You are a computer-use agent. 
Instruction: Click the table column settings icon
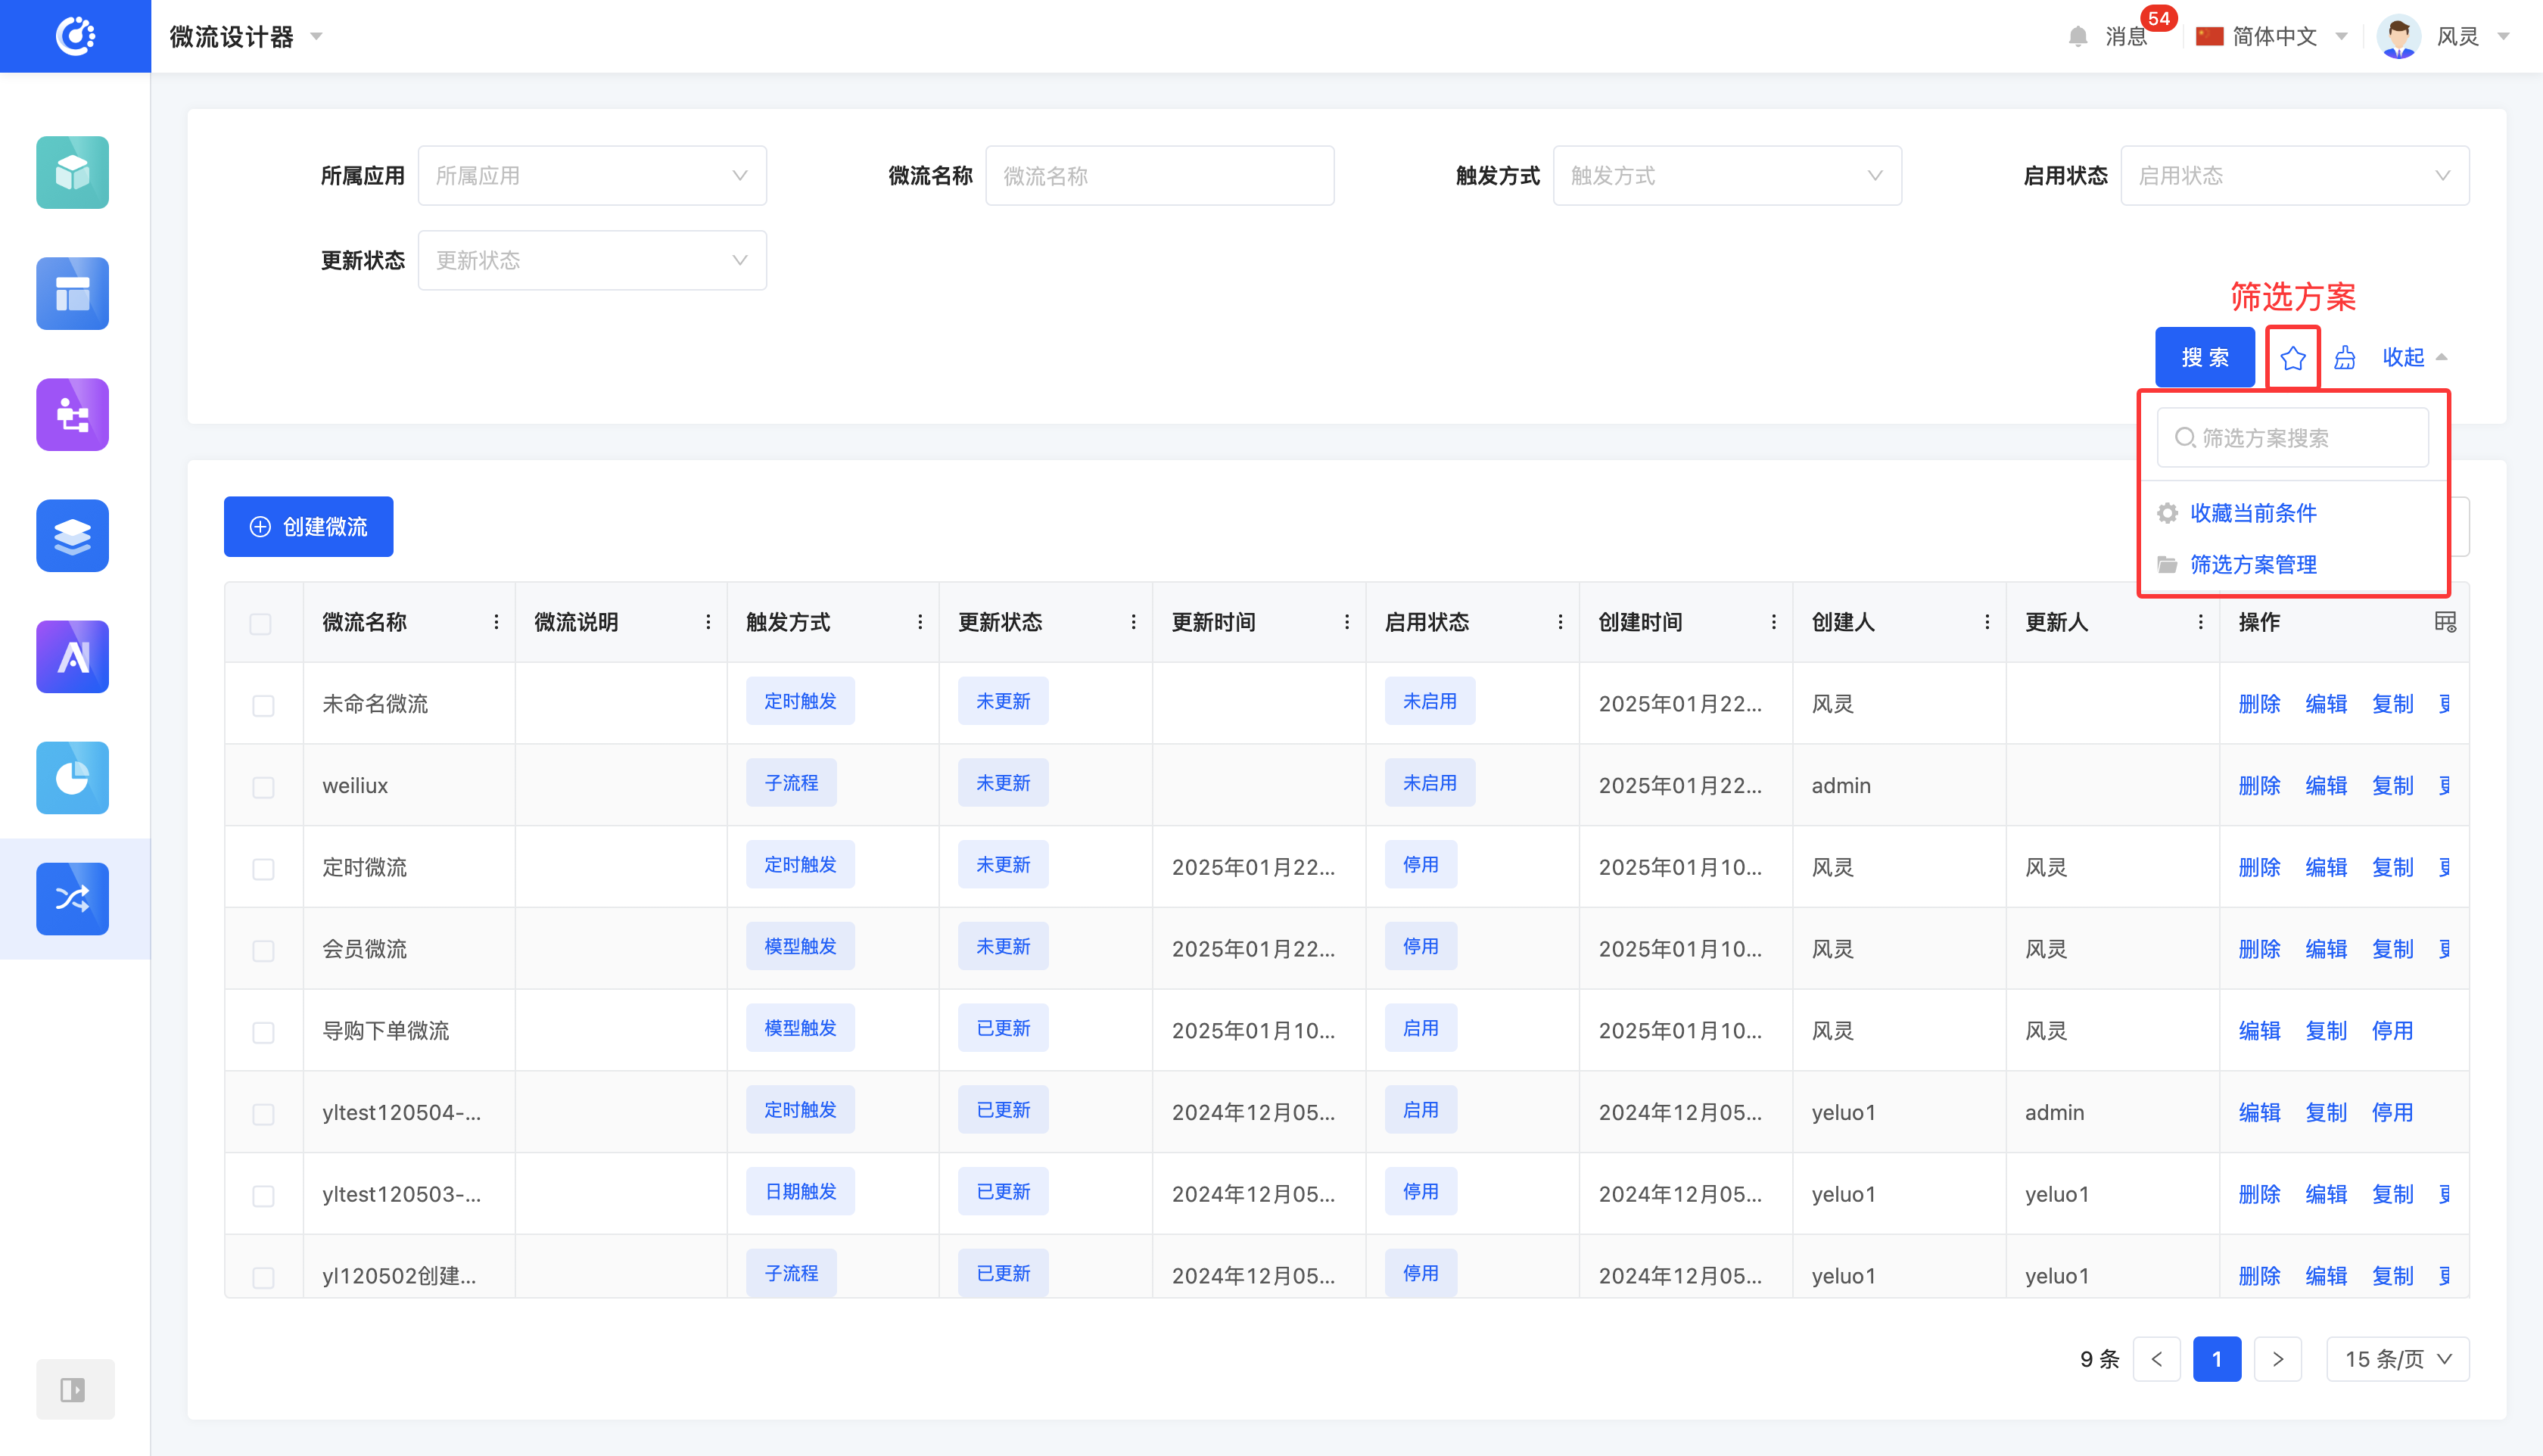tap(2445, 622)
